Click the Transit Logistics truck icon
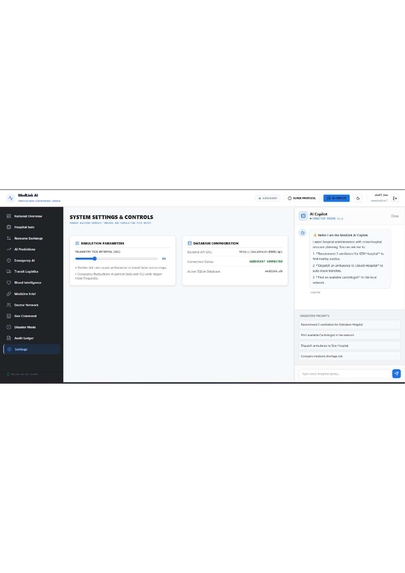The width and height of the screenshot is (405, 573). coord(9,272)
